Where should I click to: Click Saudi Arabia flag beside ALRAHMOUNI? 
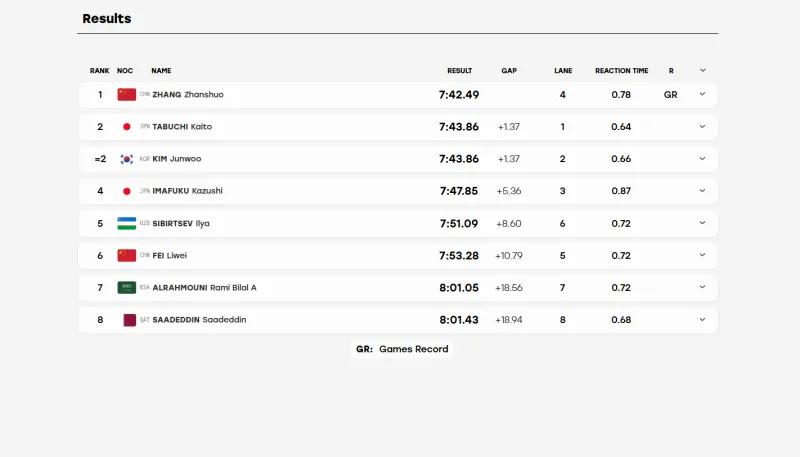click(x=127, y=288)
